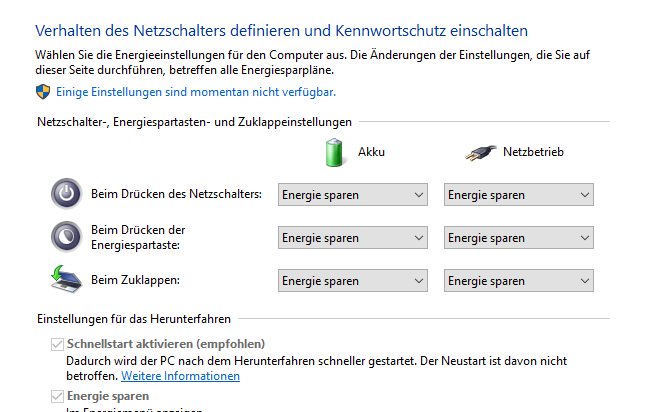Expand Netzbetrieb dropdown for Energiespartaste
The image size is (662, 412).
click(518, 238)
